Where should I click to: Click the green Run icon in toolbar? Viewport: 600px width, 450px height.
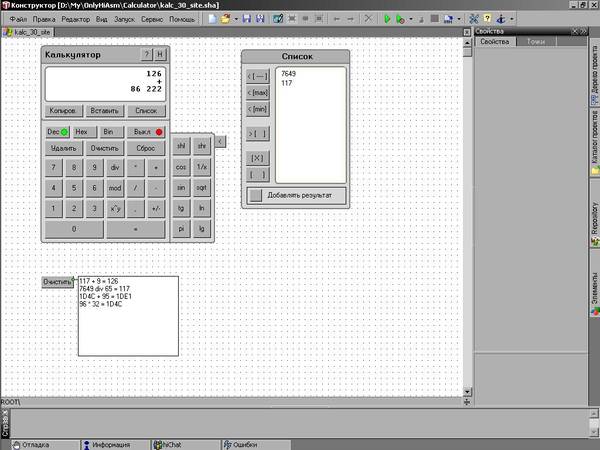[x=387, y=19]
